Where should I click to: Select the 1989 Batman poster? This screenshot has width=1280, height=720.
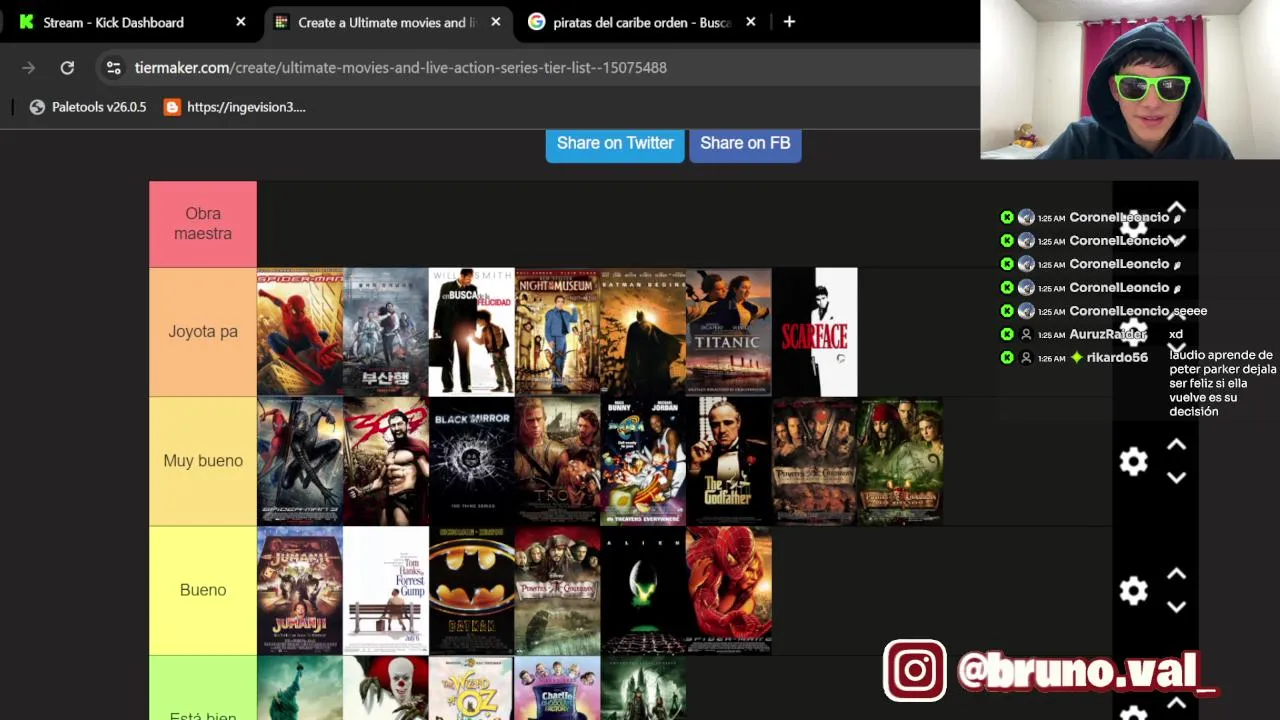(472, 590)
